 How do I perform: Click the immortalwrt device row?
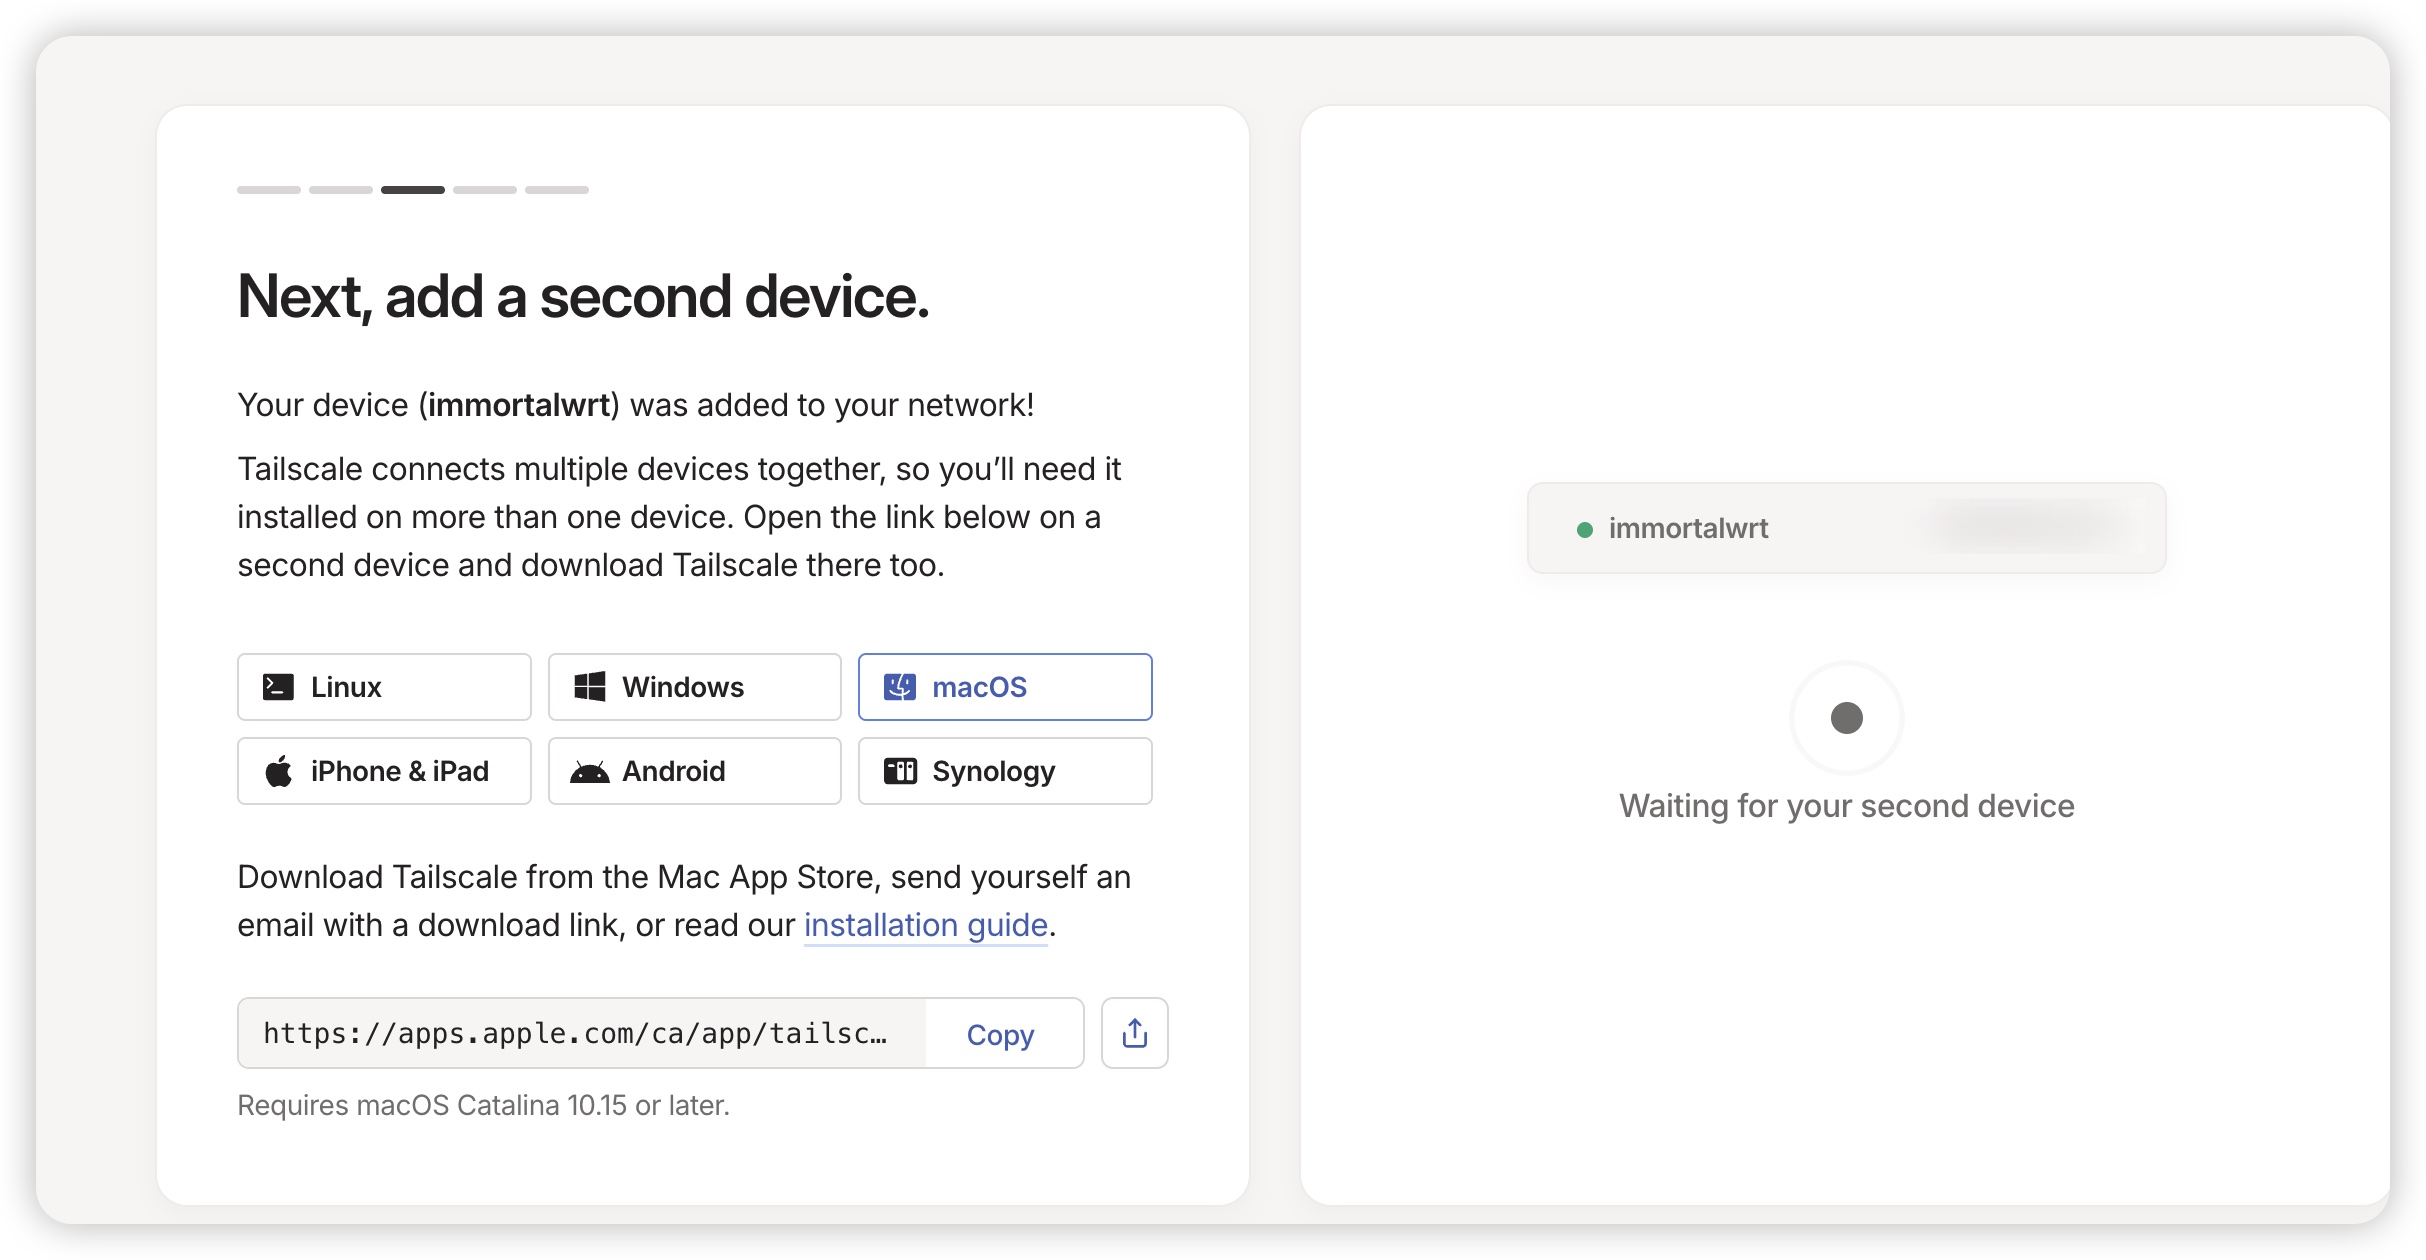click(1846, 528)
